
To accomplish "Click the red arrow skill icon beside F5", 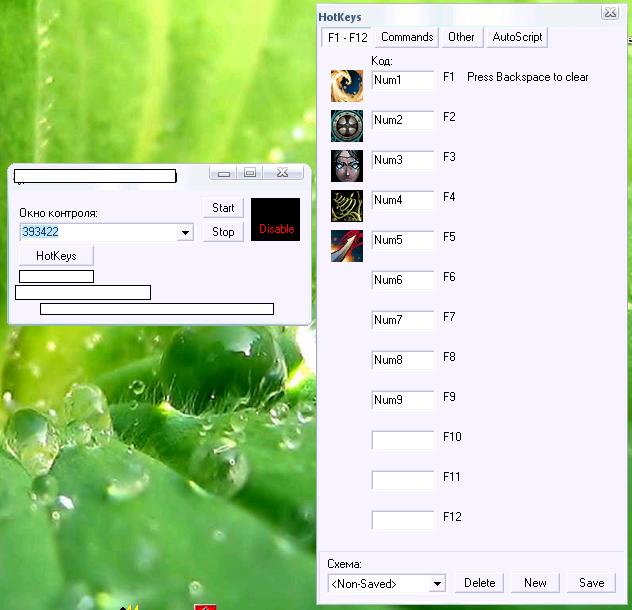I will click(x=347, y=246).
